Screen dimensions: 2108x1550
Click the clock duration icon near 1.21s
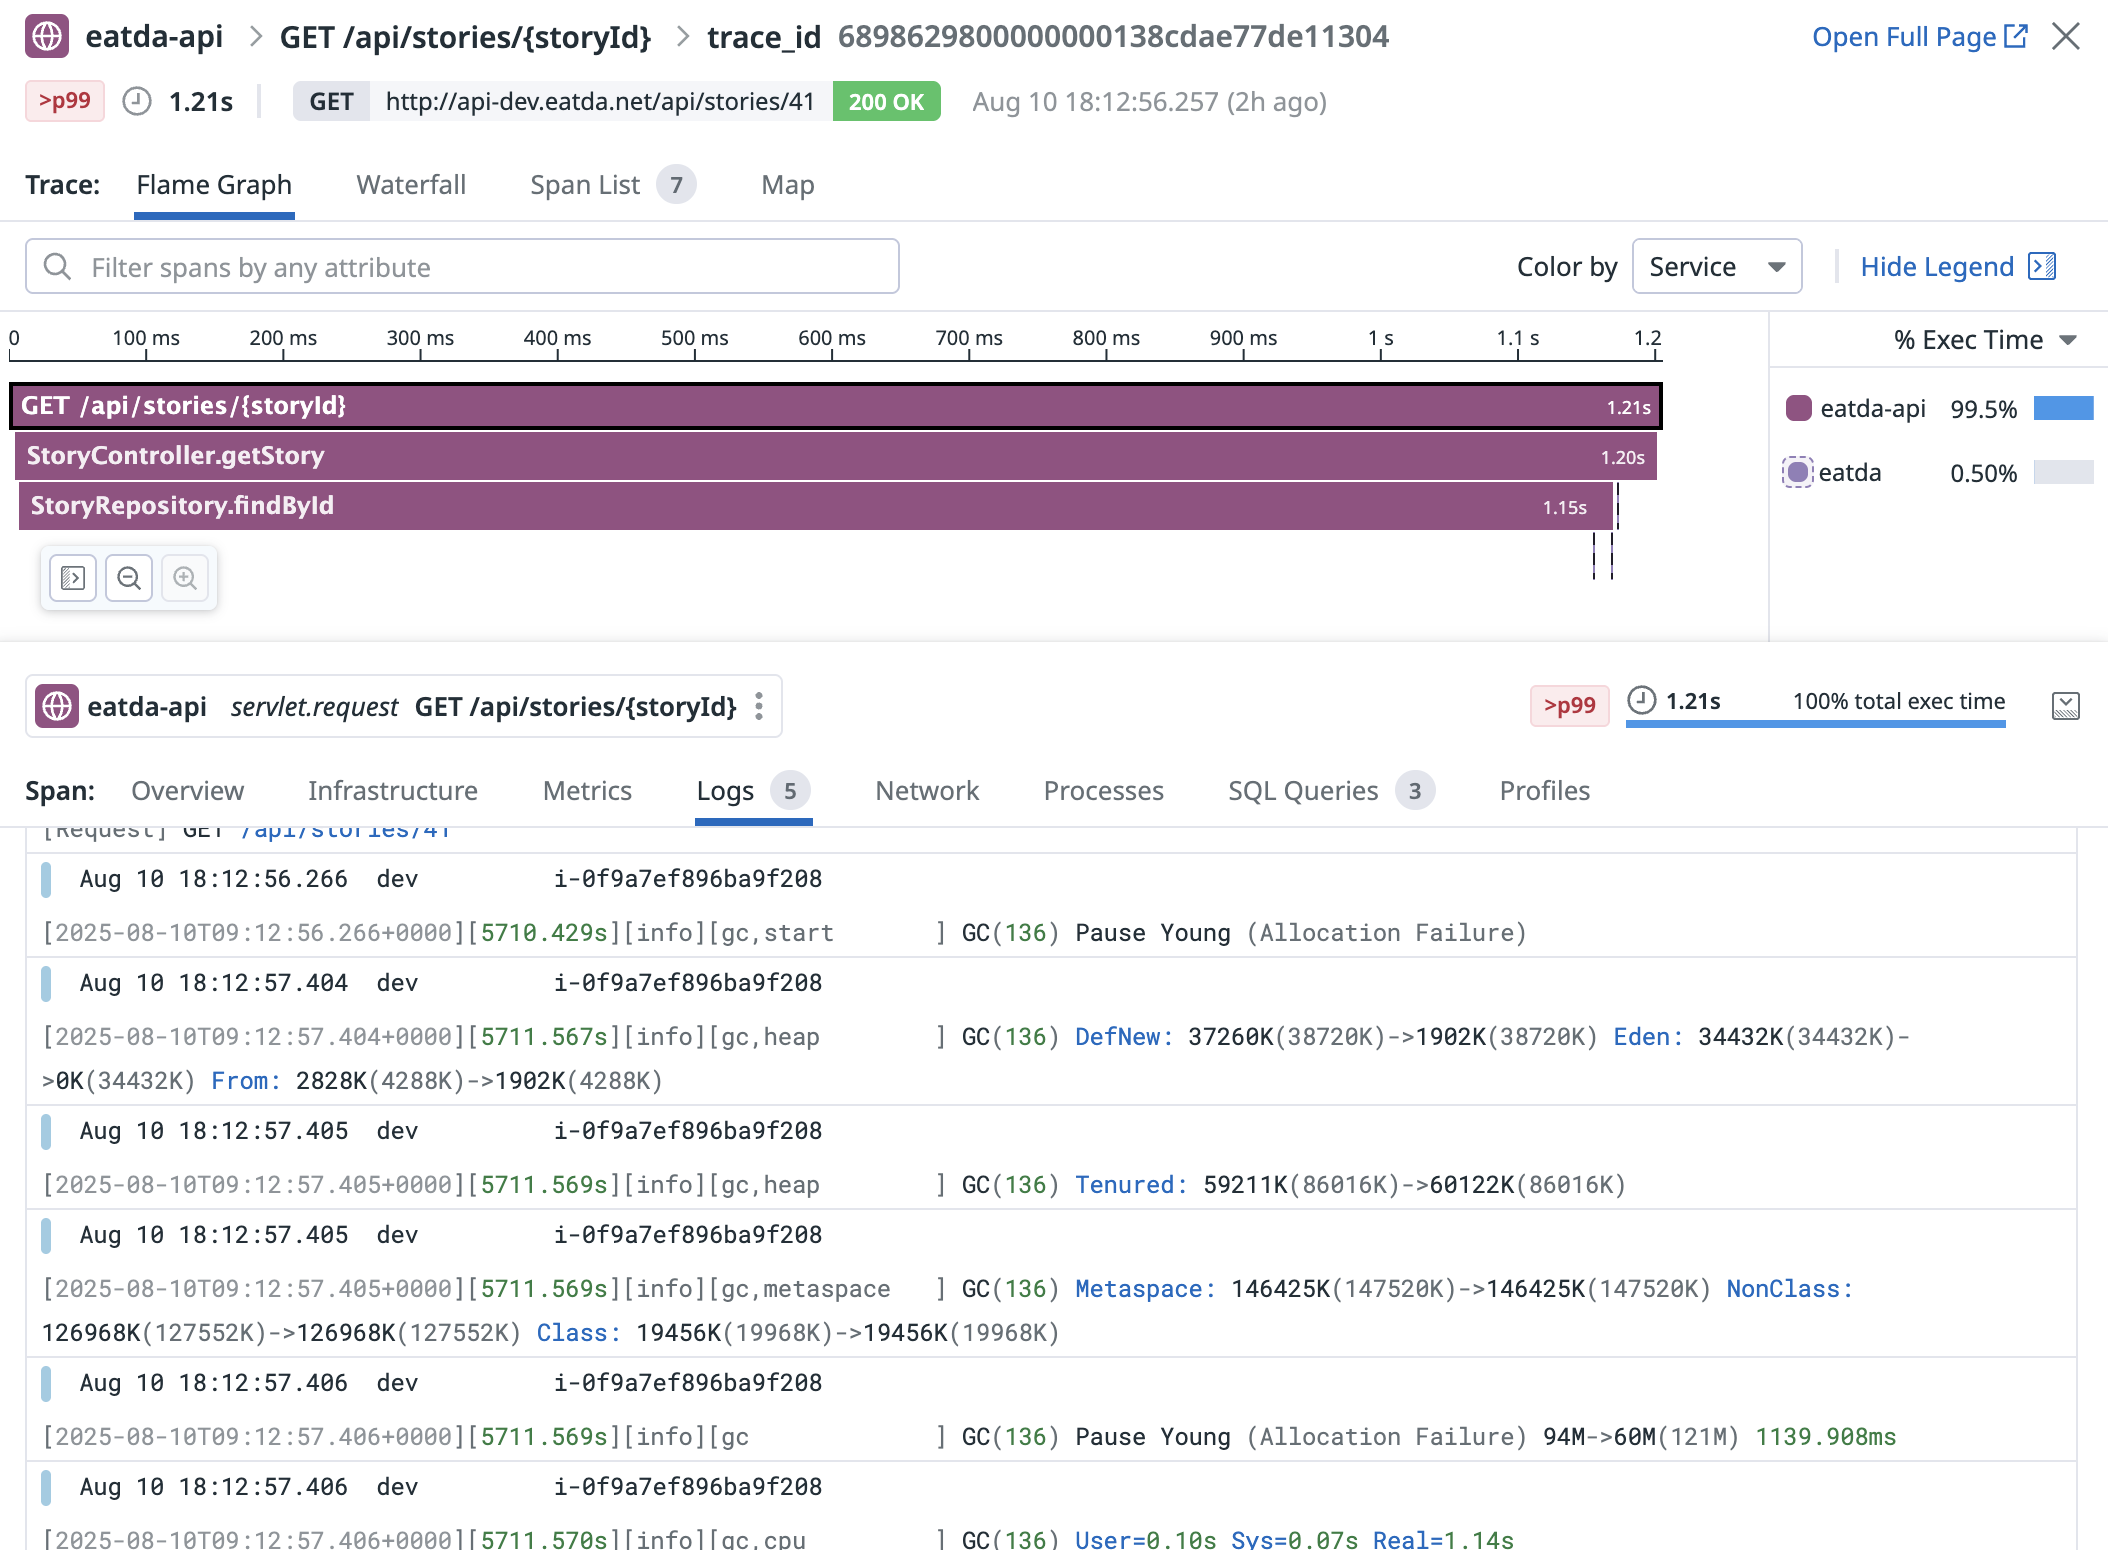[x=137, y=101]
